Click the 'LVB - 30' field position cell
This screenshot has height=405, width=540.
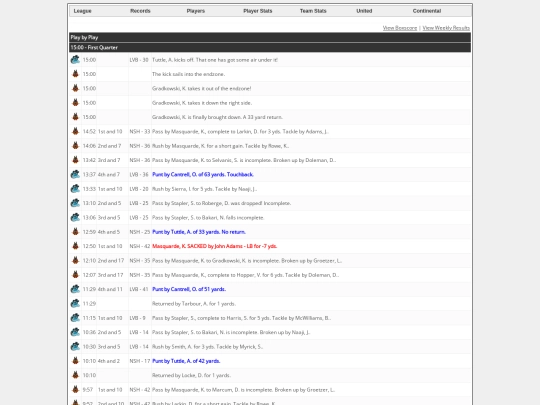(139, 60)
